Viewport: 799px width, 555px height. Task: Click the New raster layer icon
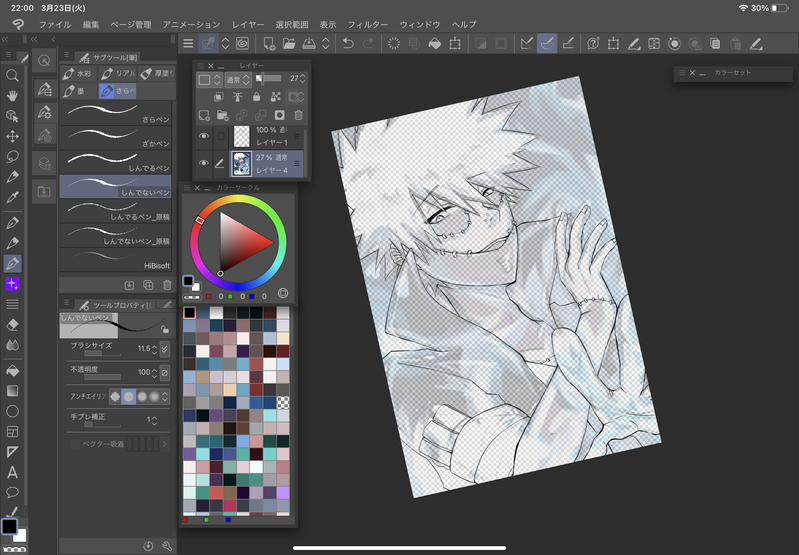tap(204, 115)
